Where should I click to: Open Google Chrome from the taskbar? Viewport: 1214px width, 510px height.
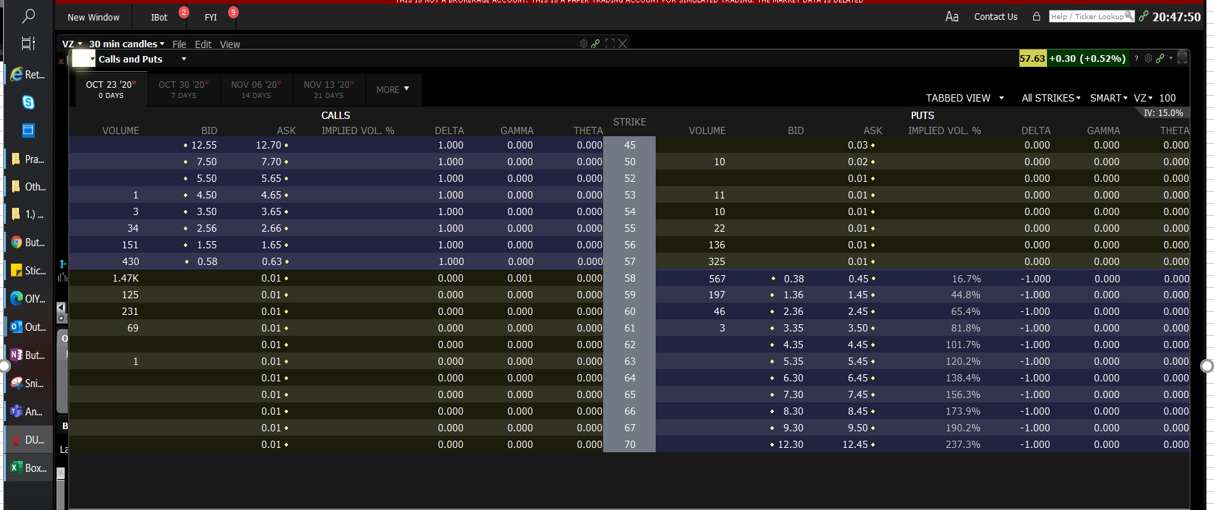[17, 243]
